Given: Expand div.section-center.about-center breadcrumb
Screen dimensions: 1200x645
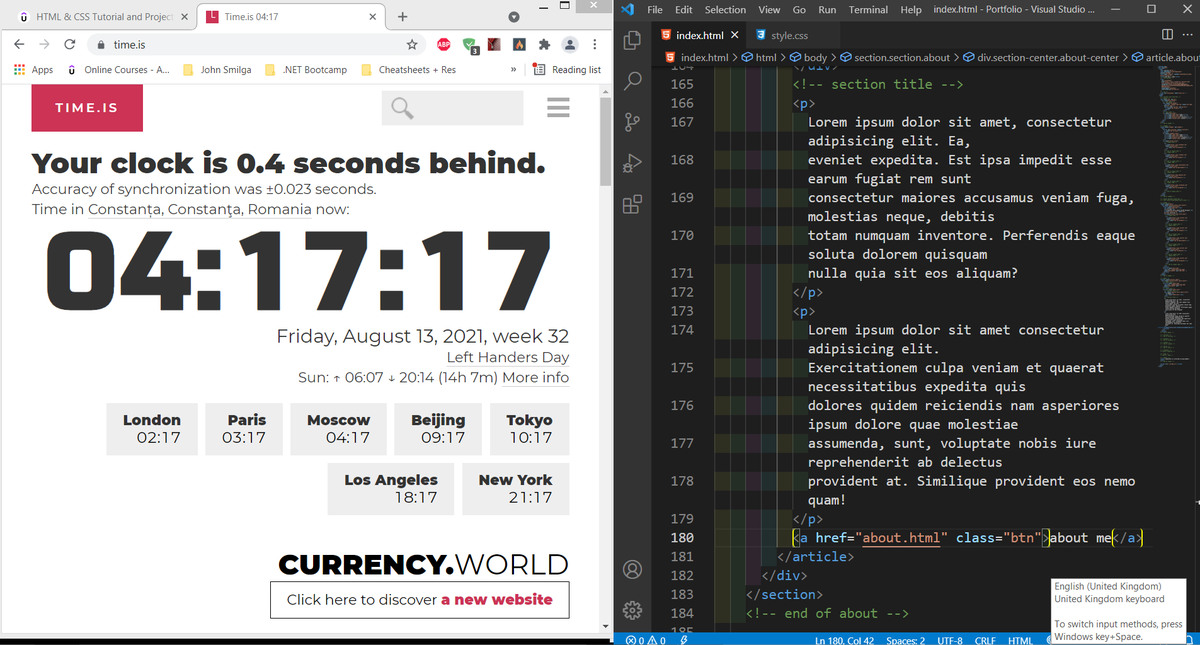Looking at the screenshot, I should pos(1040,57).
